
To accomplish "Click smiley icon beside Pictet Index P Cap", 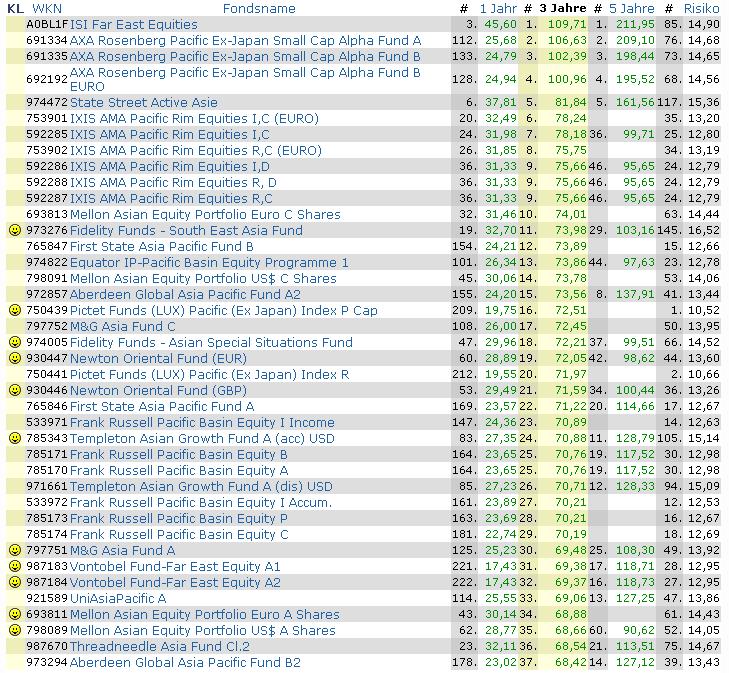I will coord(15,310).
